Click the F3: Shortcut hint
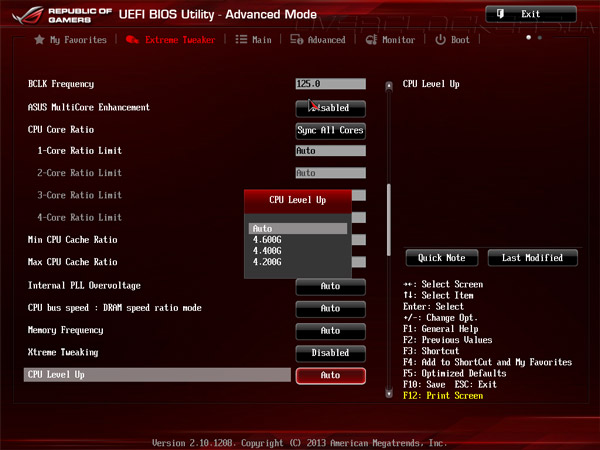600x450 pixels. 431,351
